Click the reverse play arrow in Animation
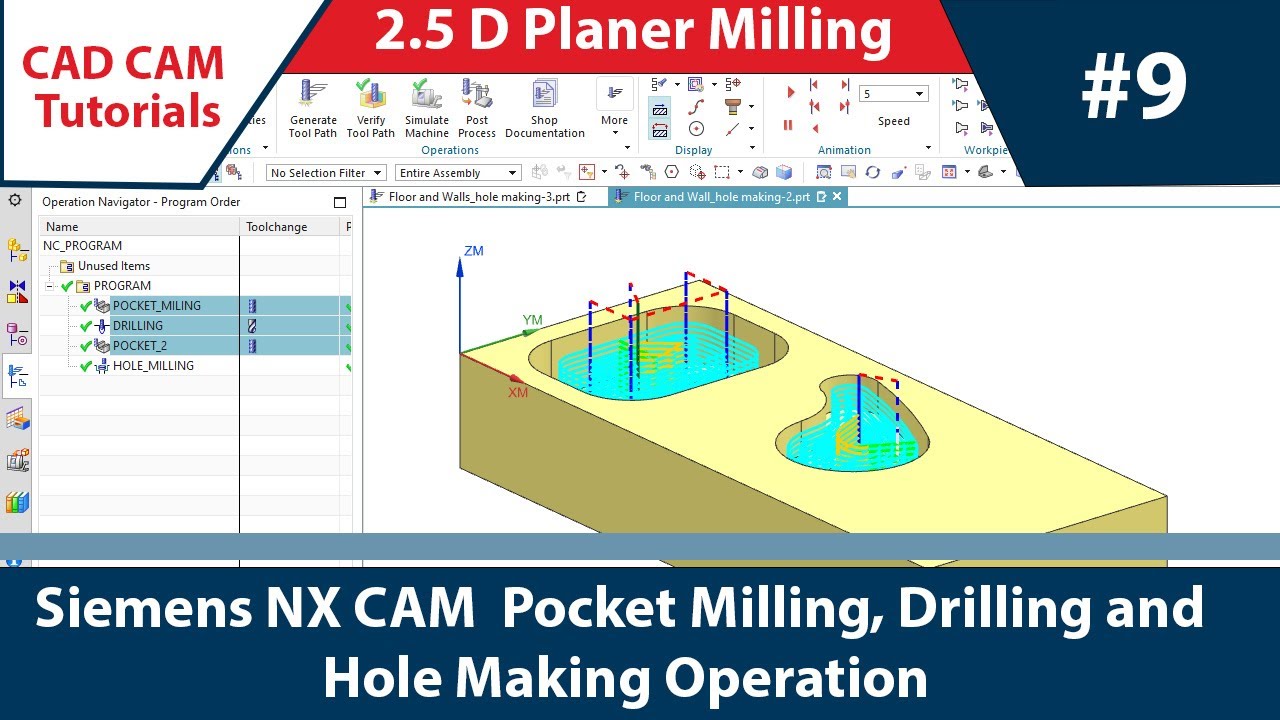Screen dimensions: 1280x720 point(815,128)
